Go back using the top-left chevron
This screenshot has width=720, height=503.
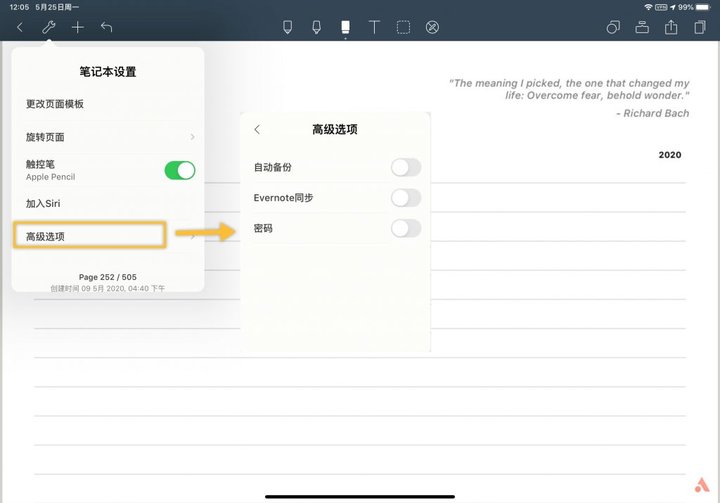click(20, 27)
